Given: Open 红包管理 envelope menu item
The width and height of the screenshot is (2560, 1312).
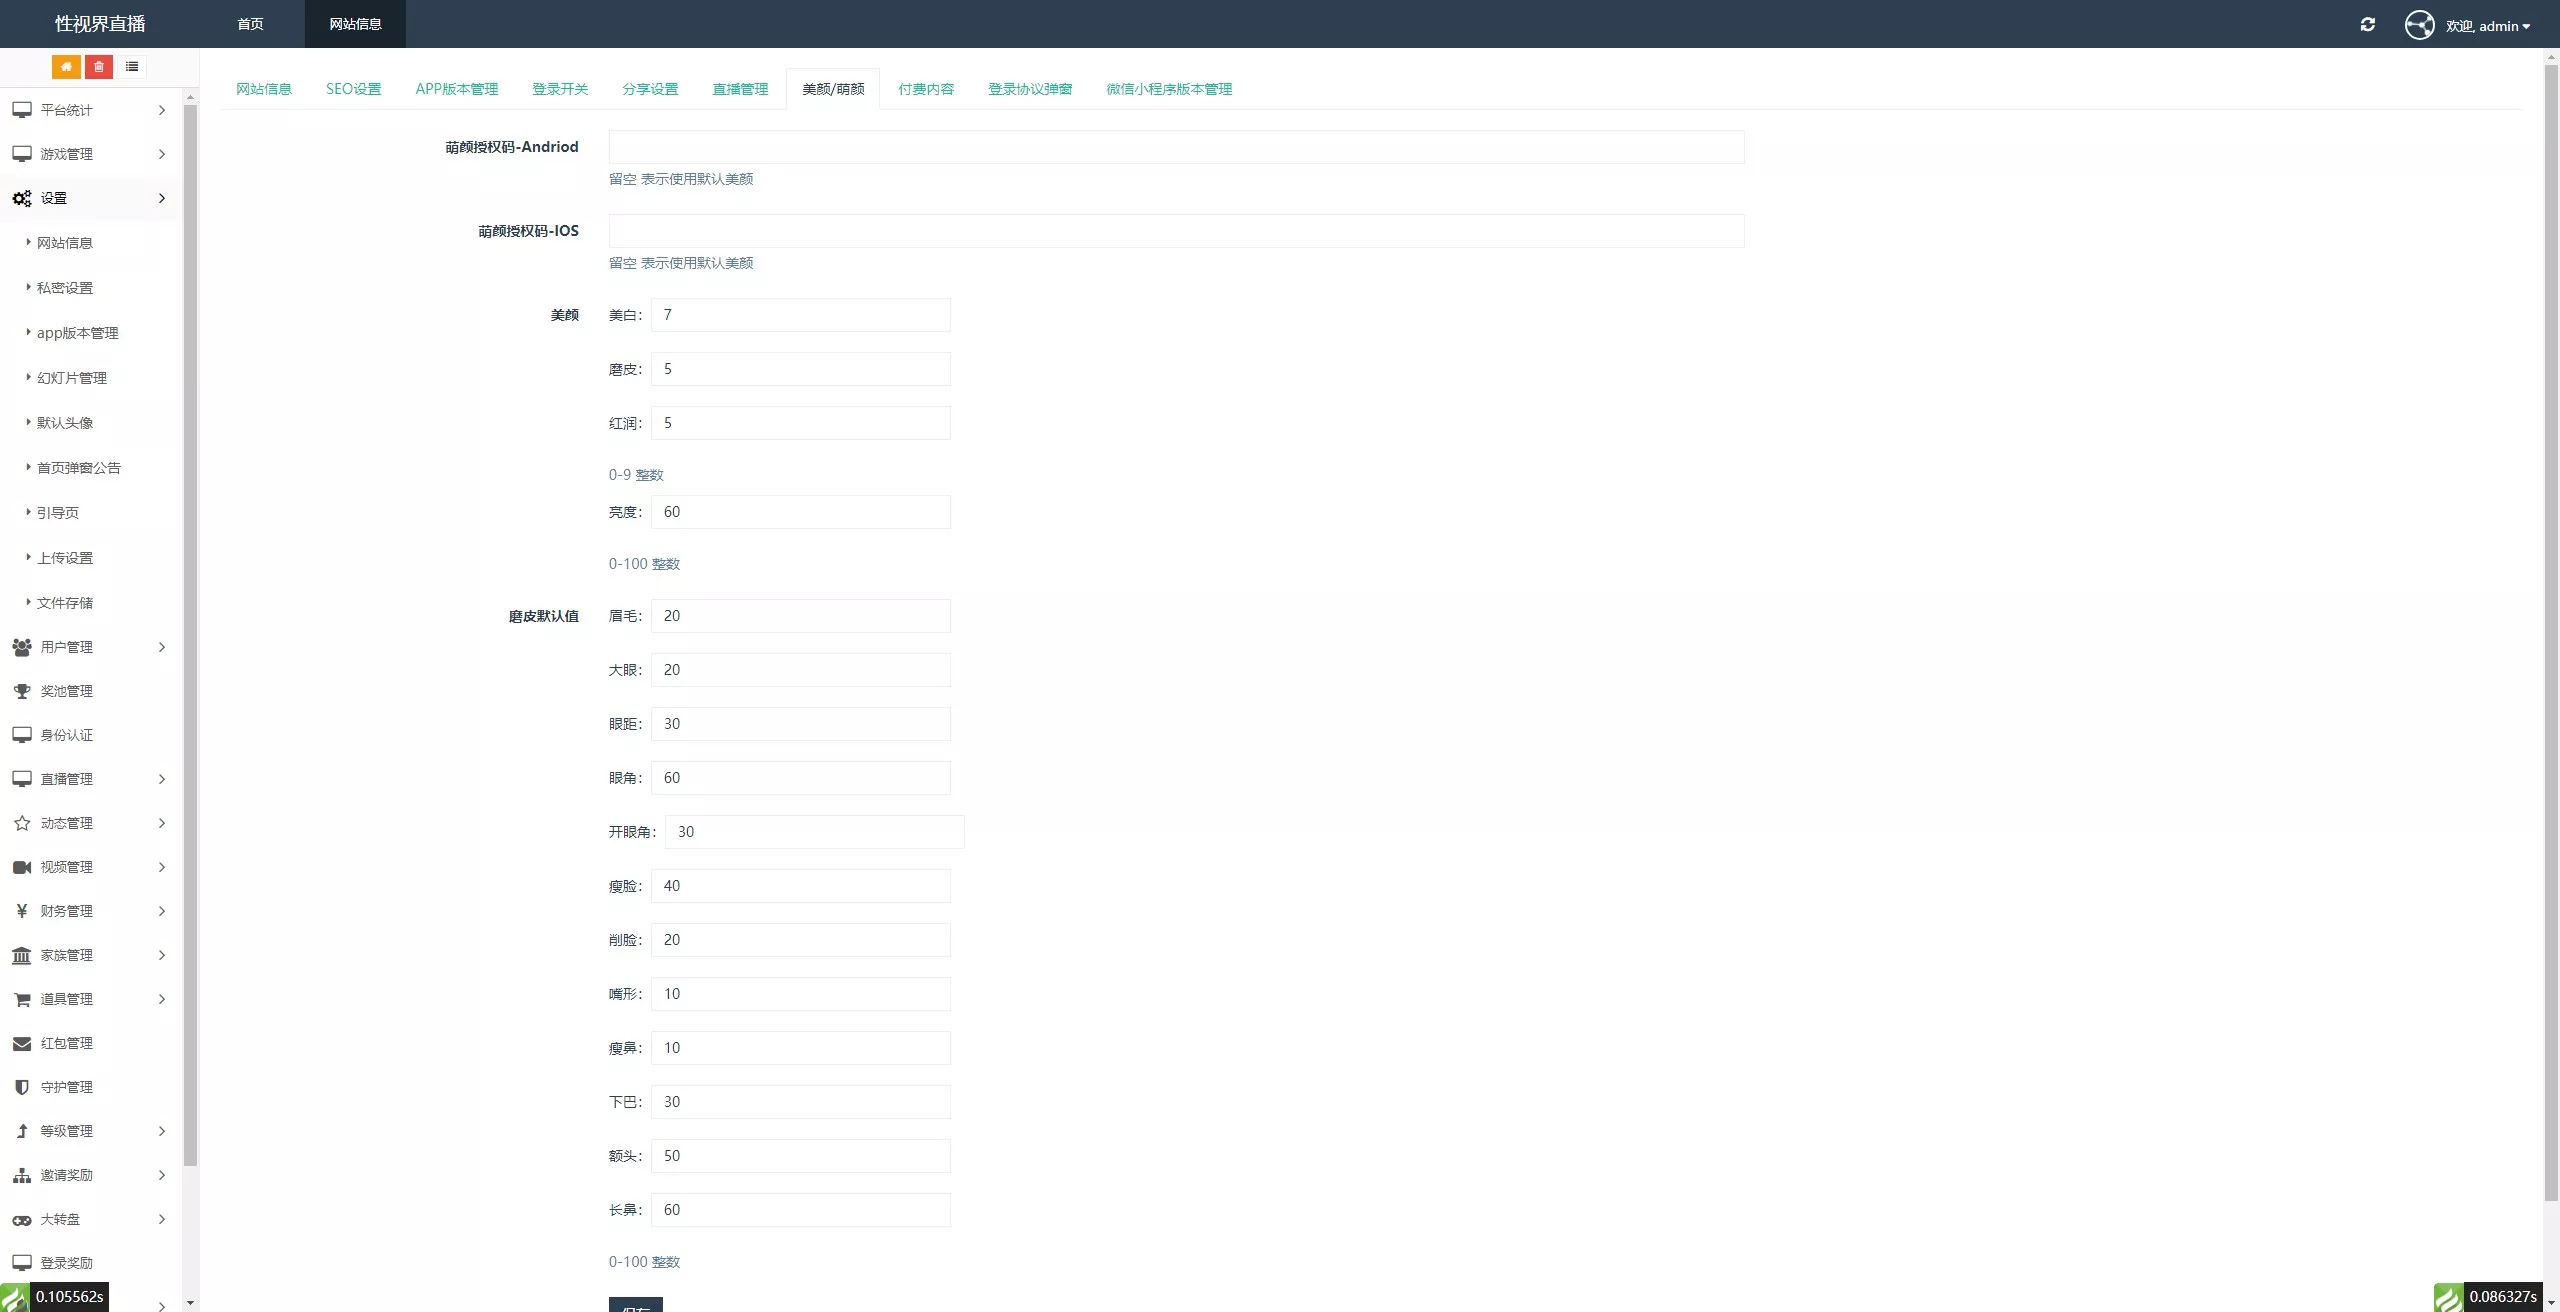Looking at the screenshot, I should pos(66,1043).
